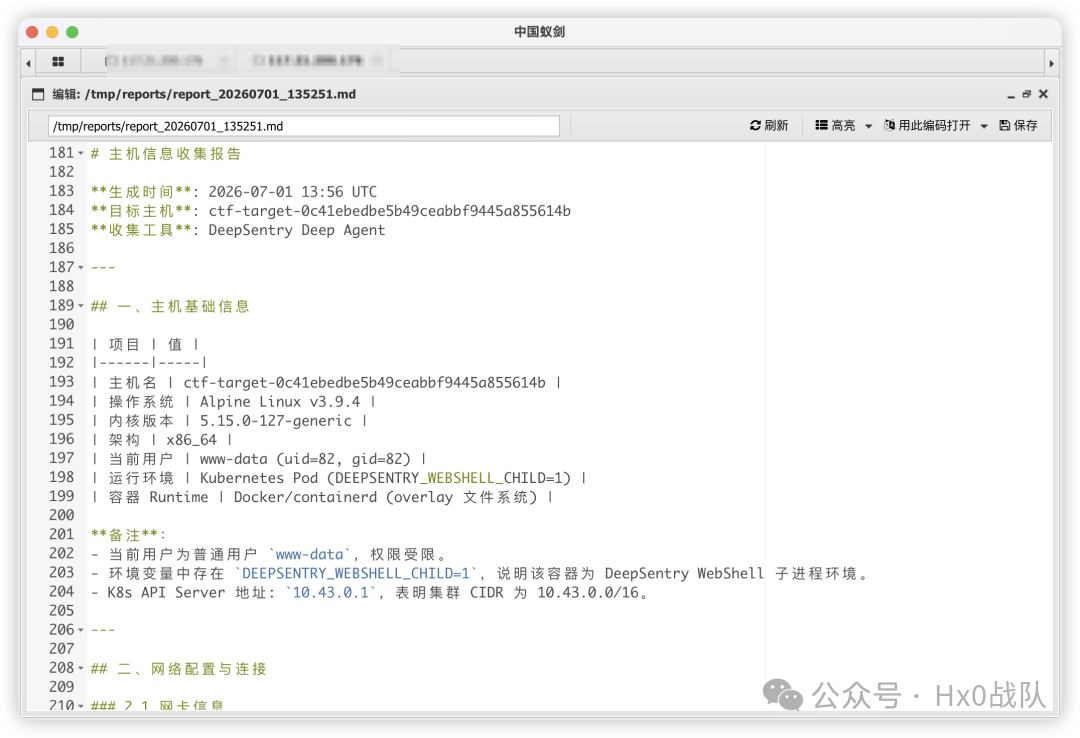Viewport: 1080px width, 738px height.
Task: Click the '**目标主机**' label
Action: point(141,211)
